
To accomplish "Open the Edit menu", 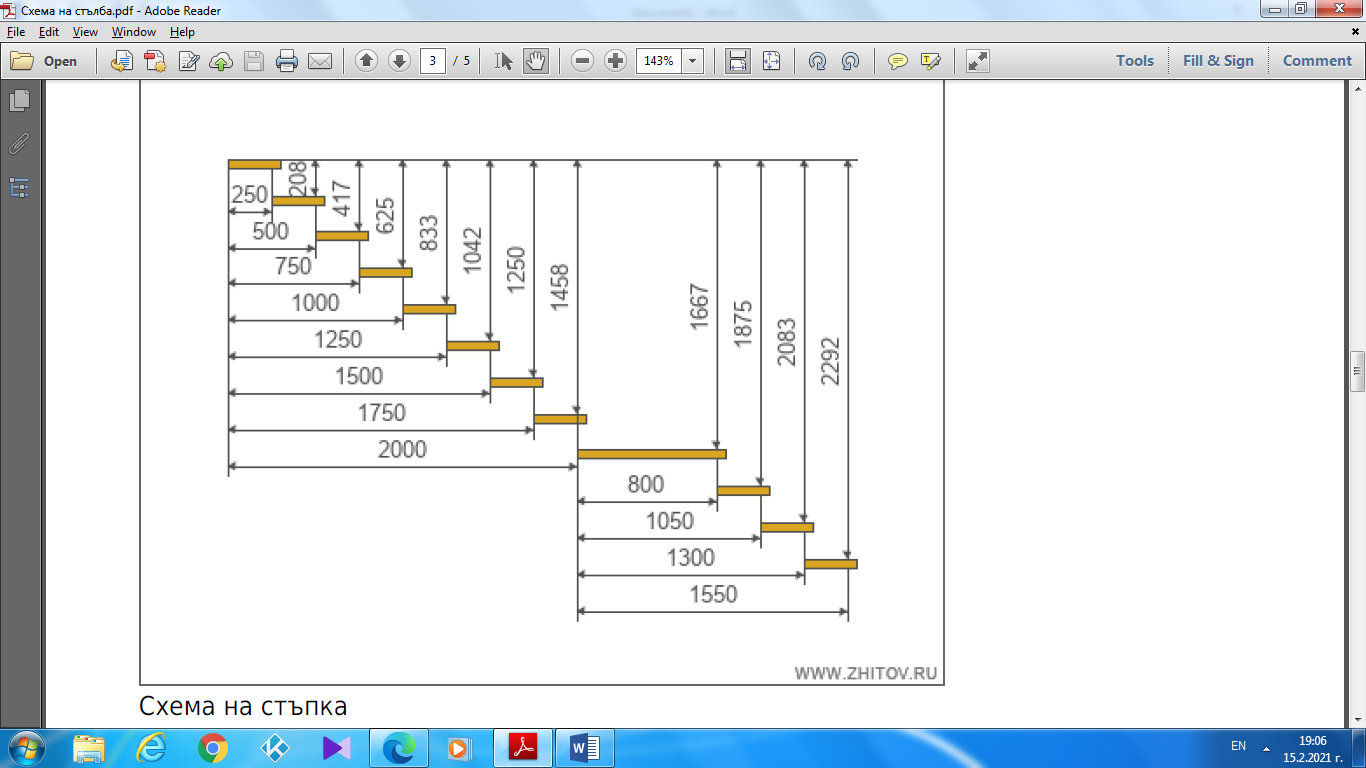I will point(49,32).
